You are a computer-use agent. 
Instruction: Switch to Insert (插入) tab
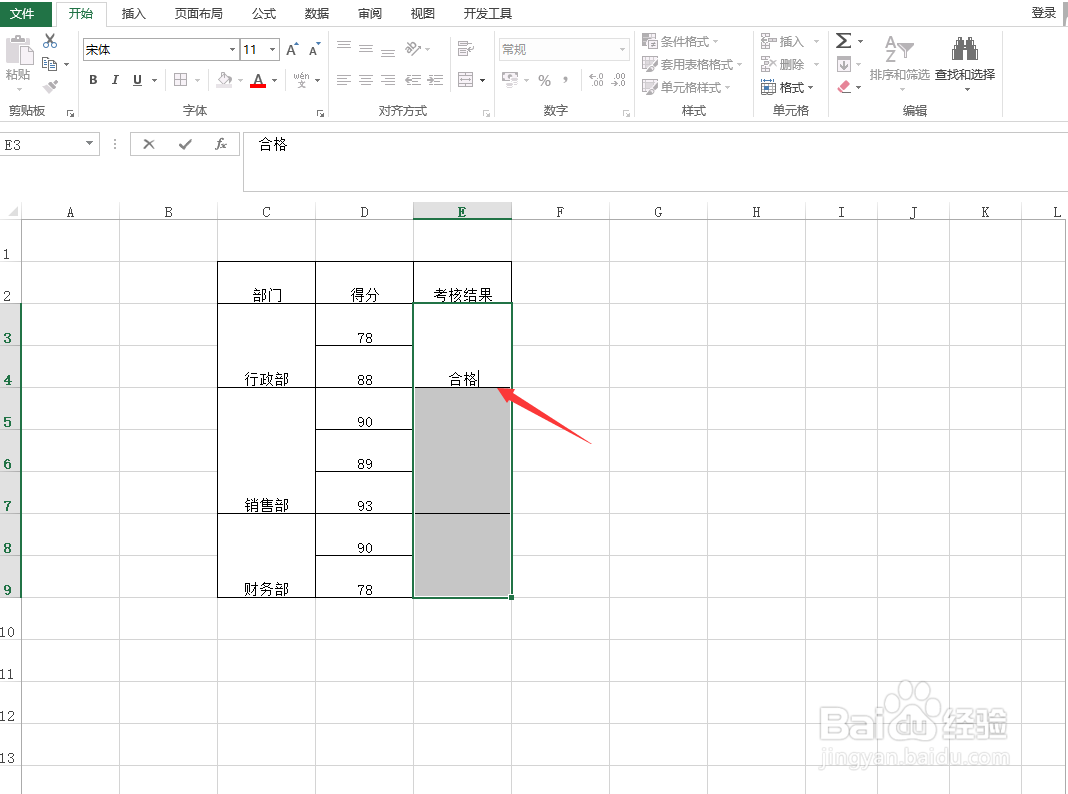pos(134,14)
